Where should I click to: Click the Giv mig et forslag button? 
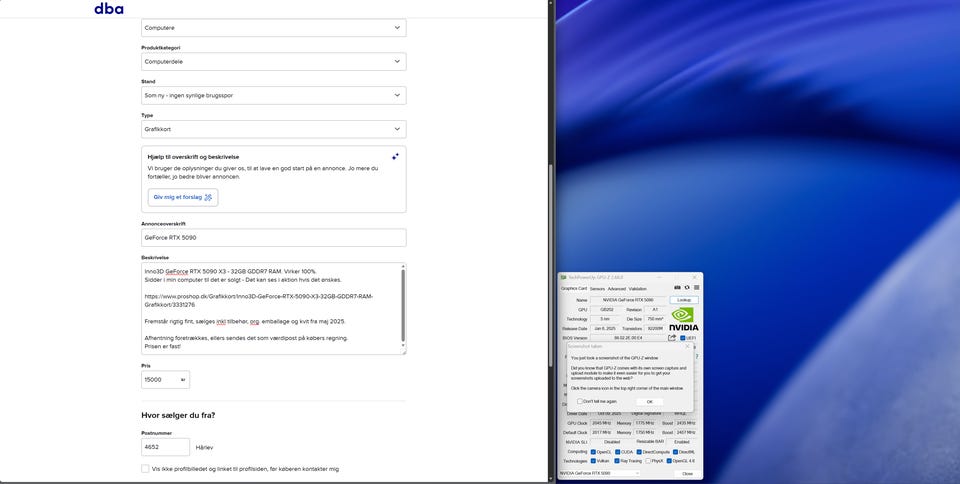point(182,197)
